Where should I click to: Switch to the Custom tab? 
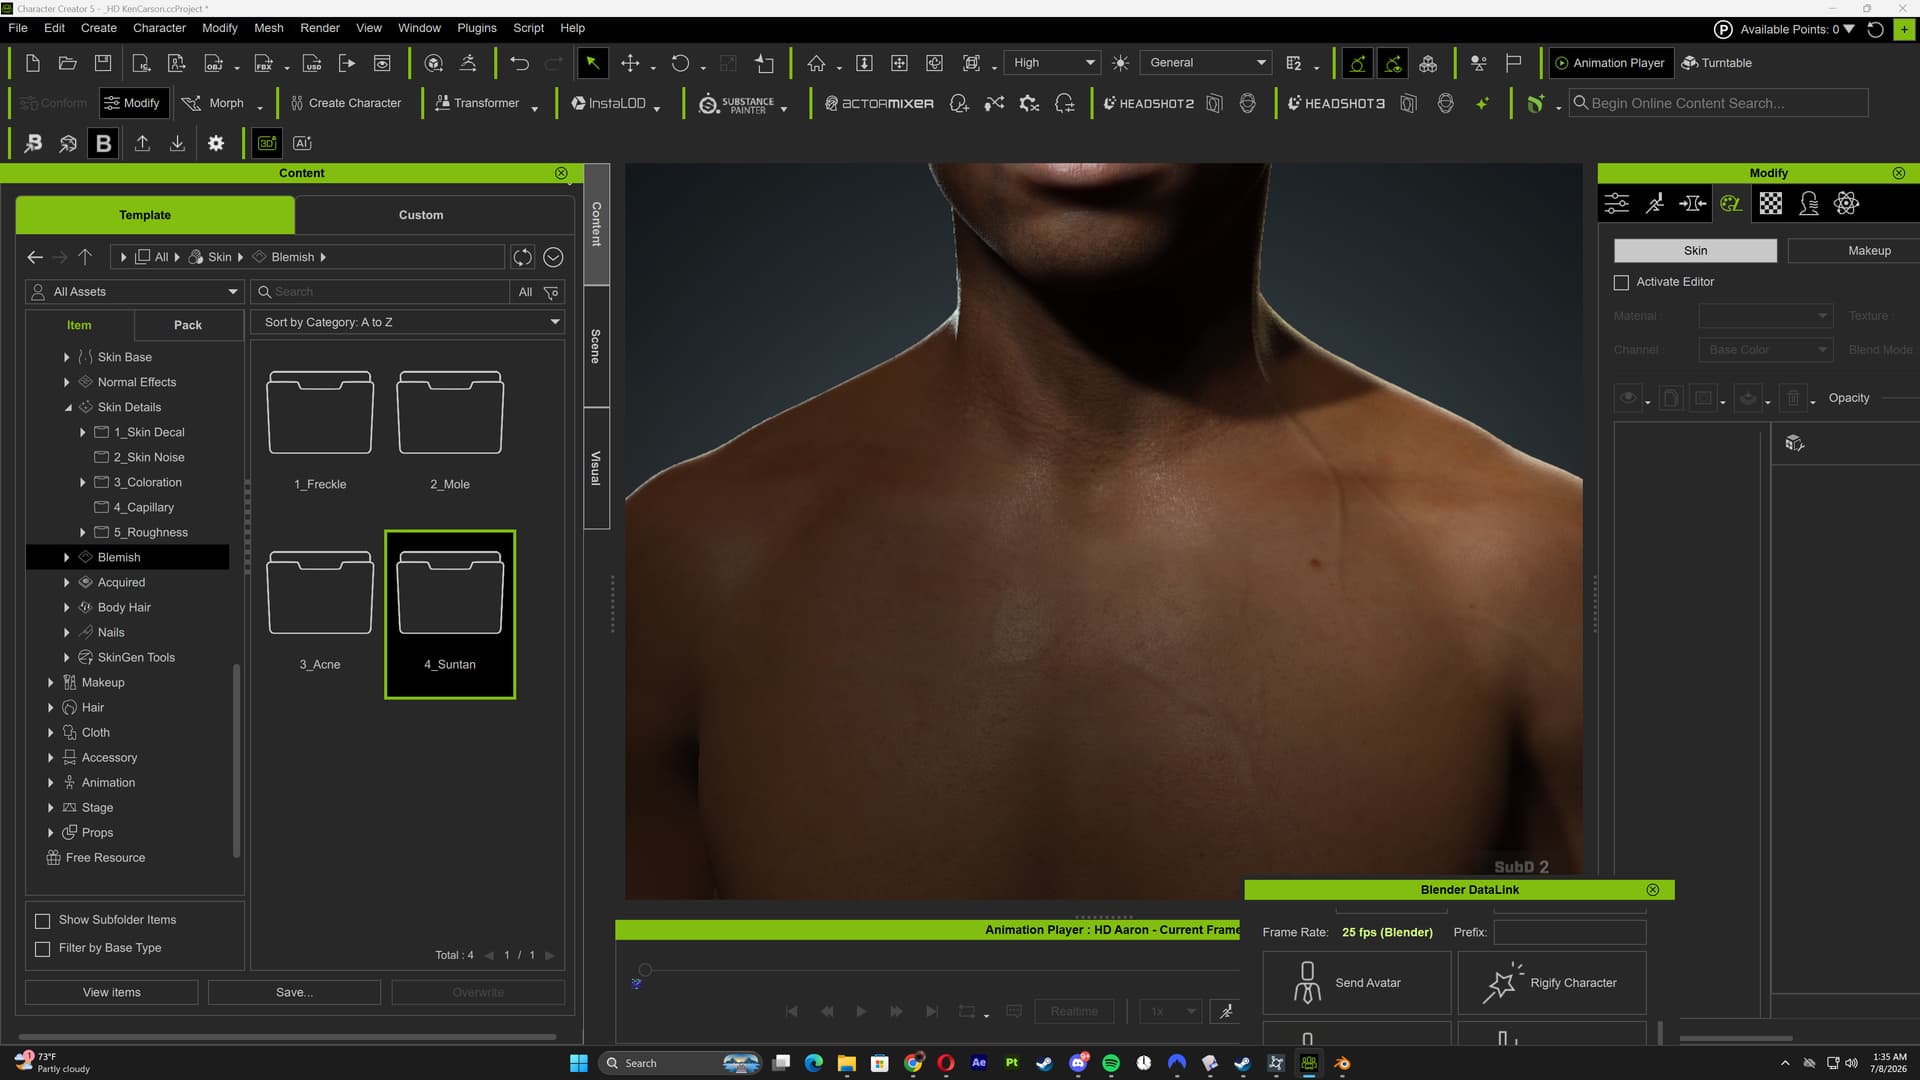(x=421, y=215)
